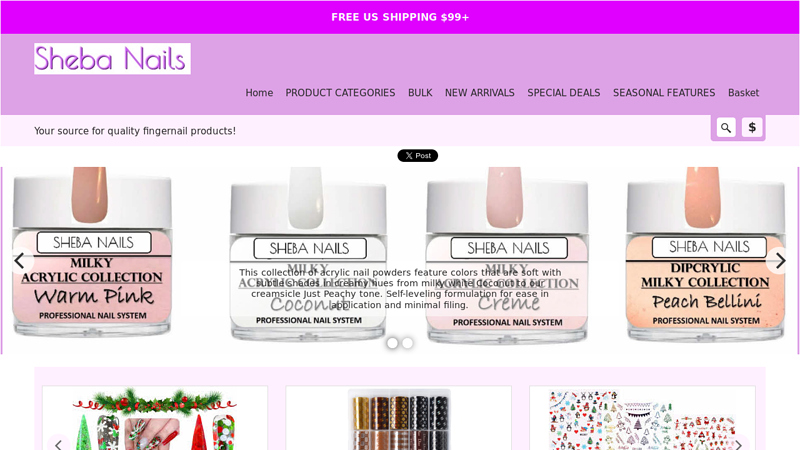Show next products in lower carousel
This screenshot has width=800, height=450.
click(738, 444)
